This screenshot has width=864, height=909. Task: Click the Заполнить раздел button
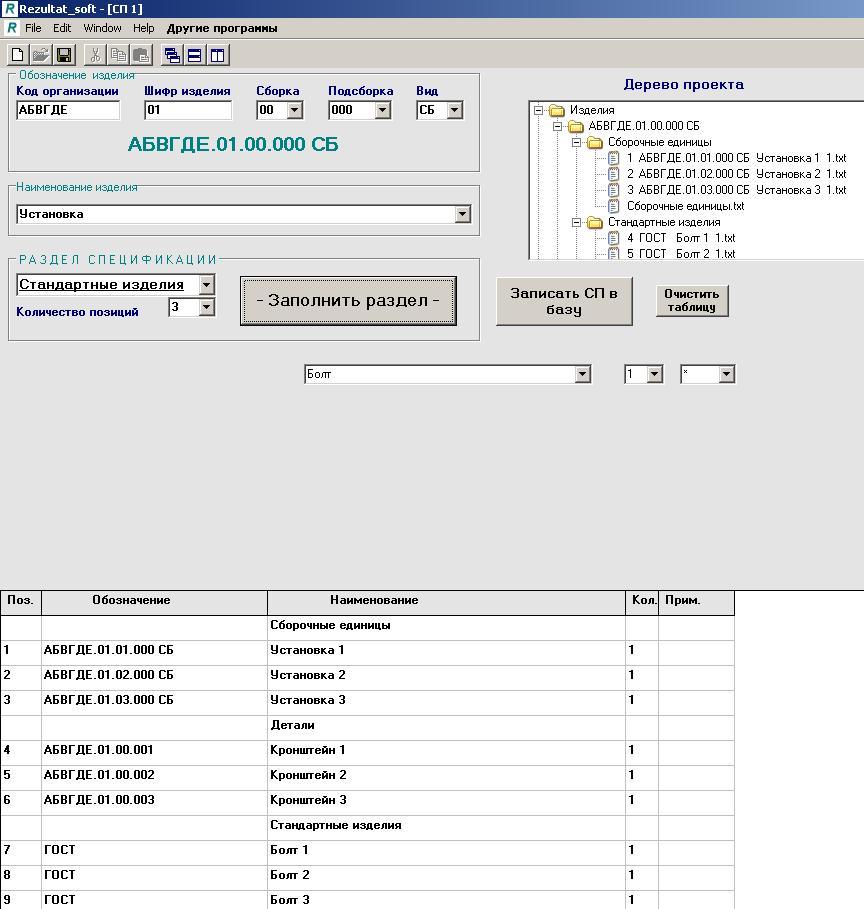click(348, 301)
